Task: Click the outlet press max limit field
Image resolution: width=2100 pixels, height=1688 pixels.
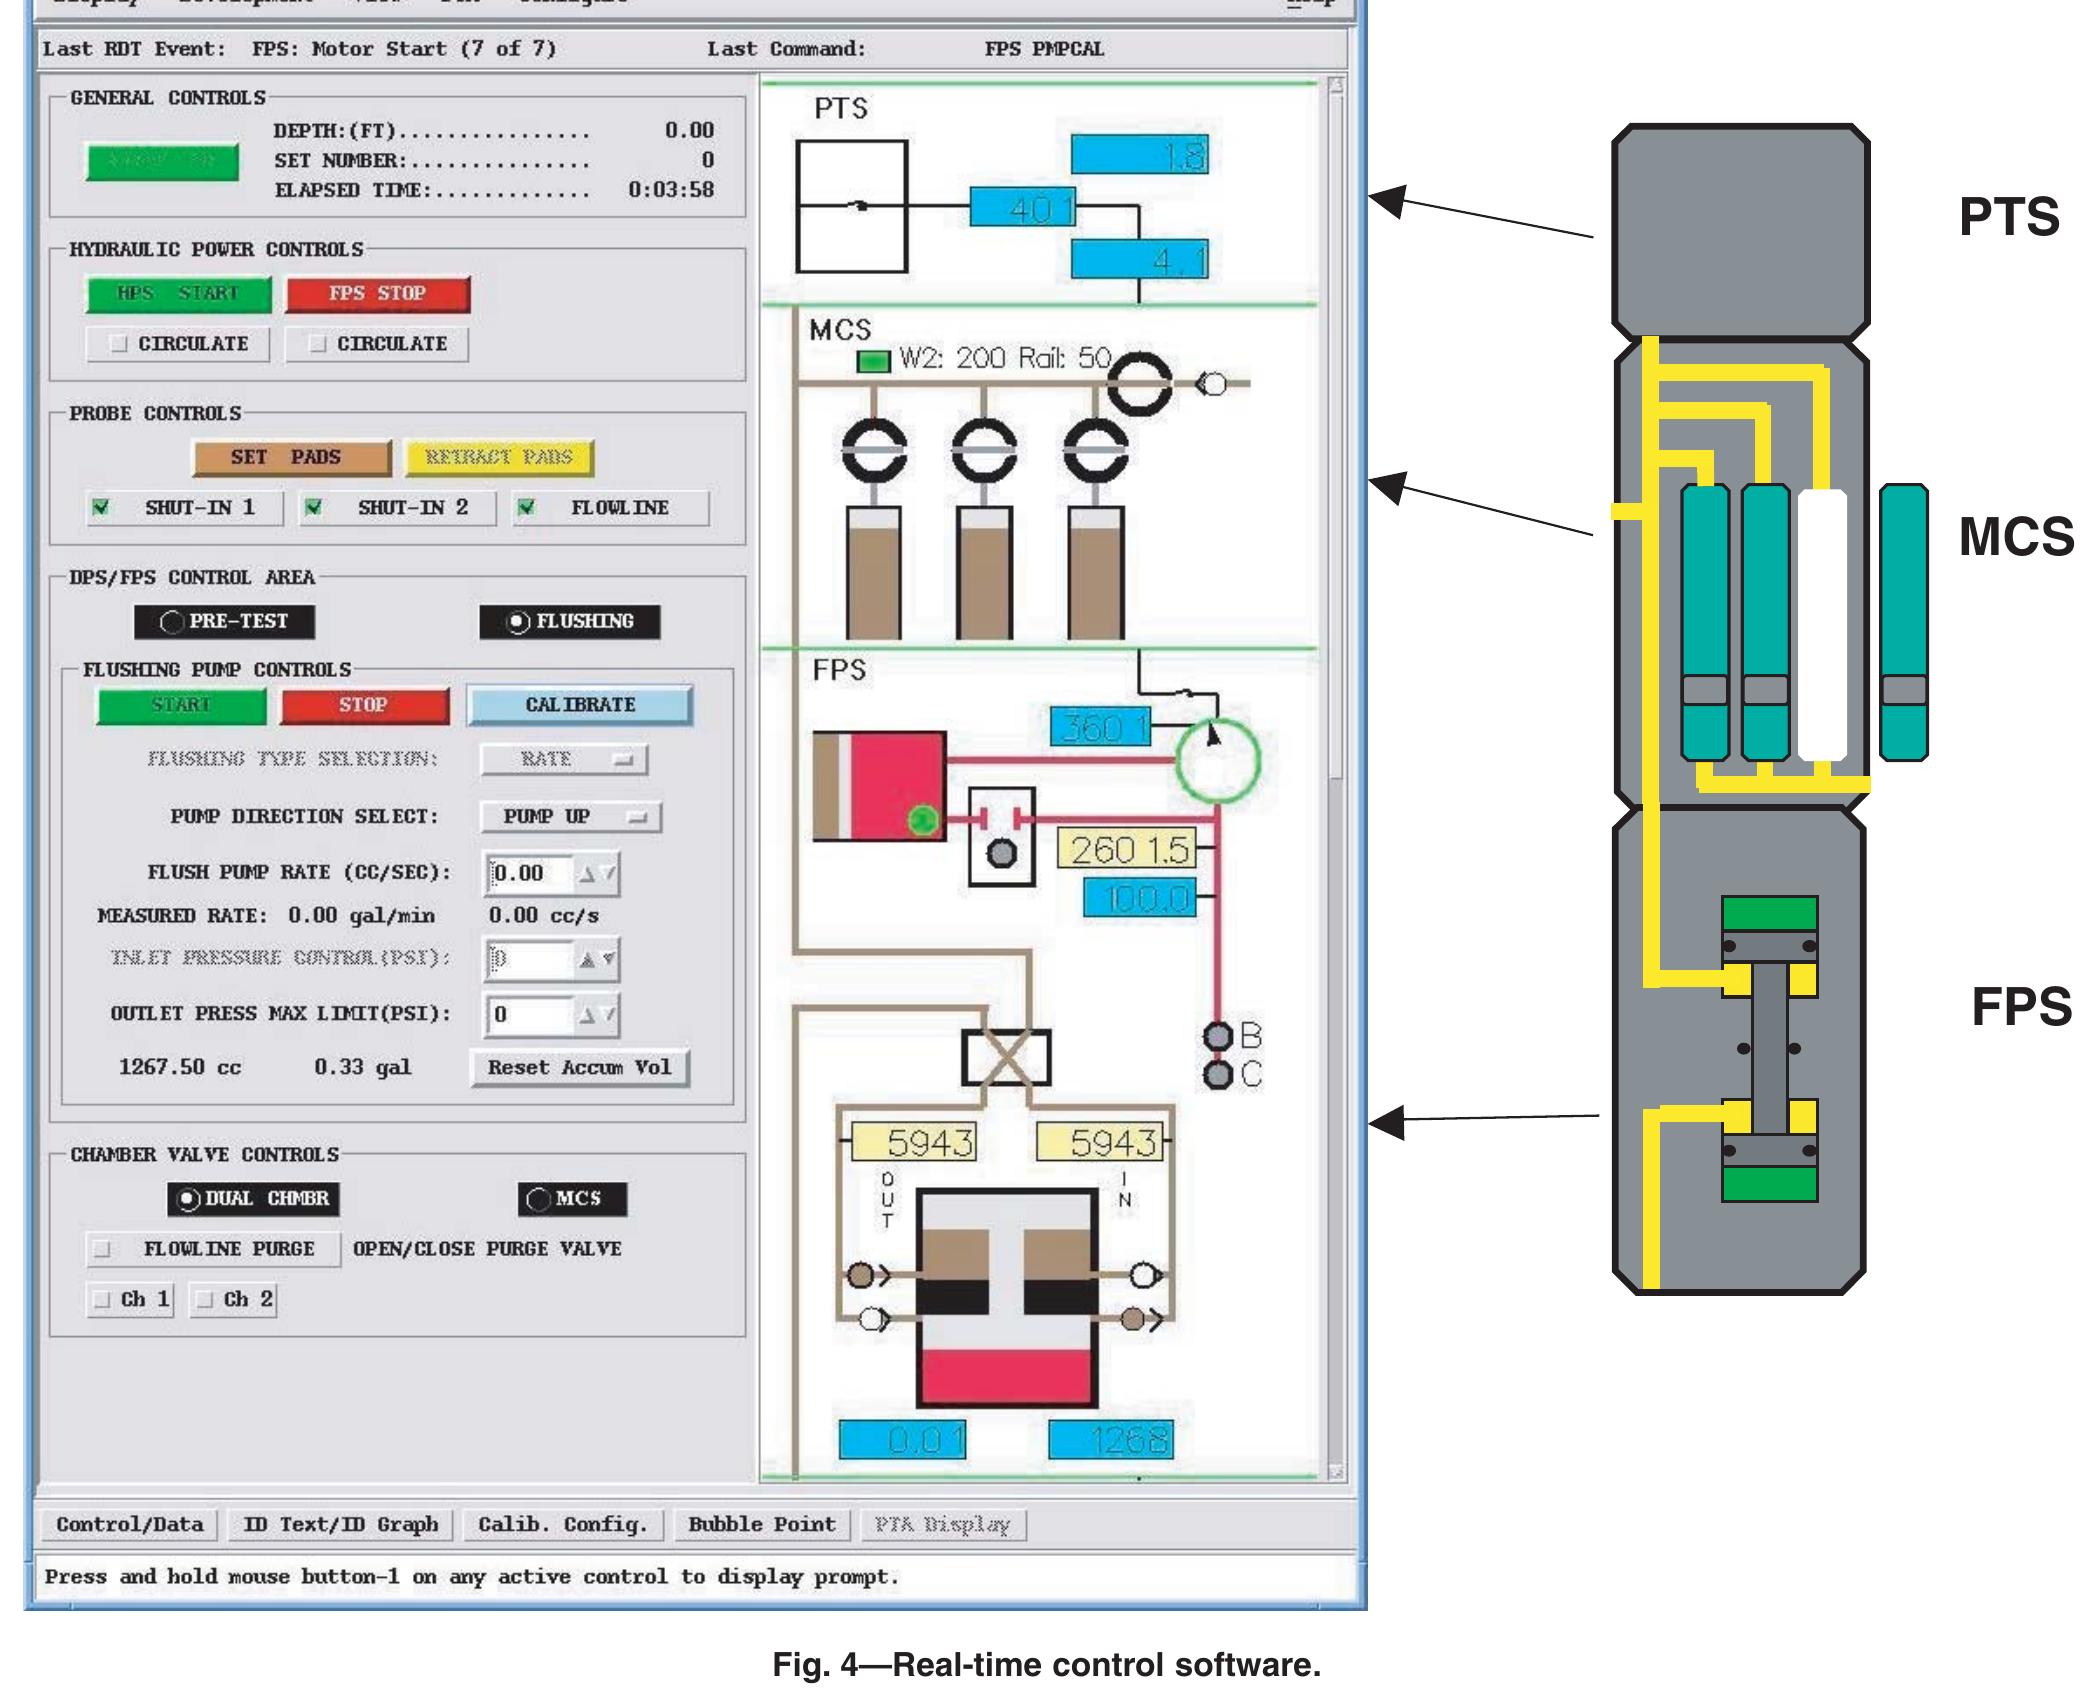Action: click(531, 1015)
